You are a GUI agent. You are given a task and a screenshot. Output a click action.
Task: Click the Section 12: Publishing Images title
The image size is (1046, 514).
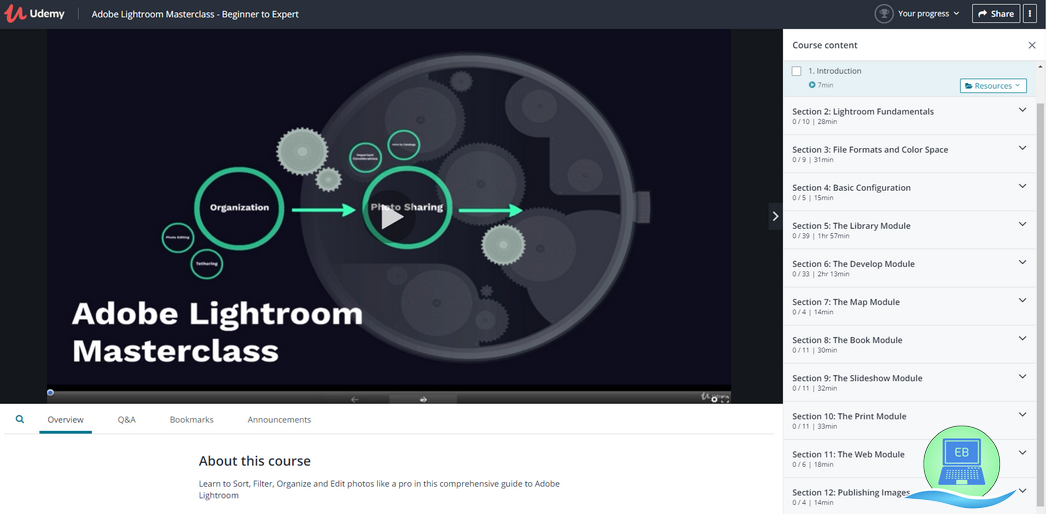851,492
